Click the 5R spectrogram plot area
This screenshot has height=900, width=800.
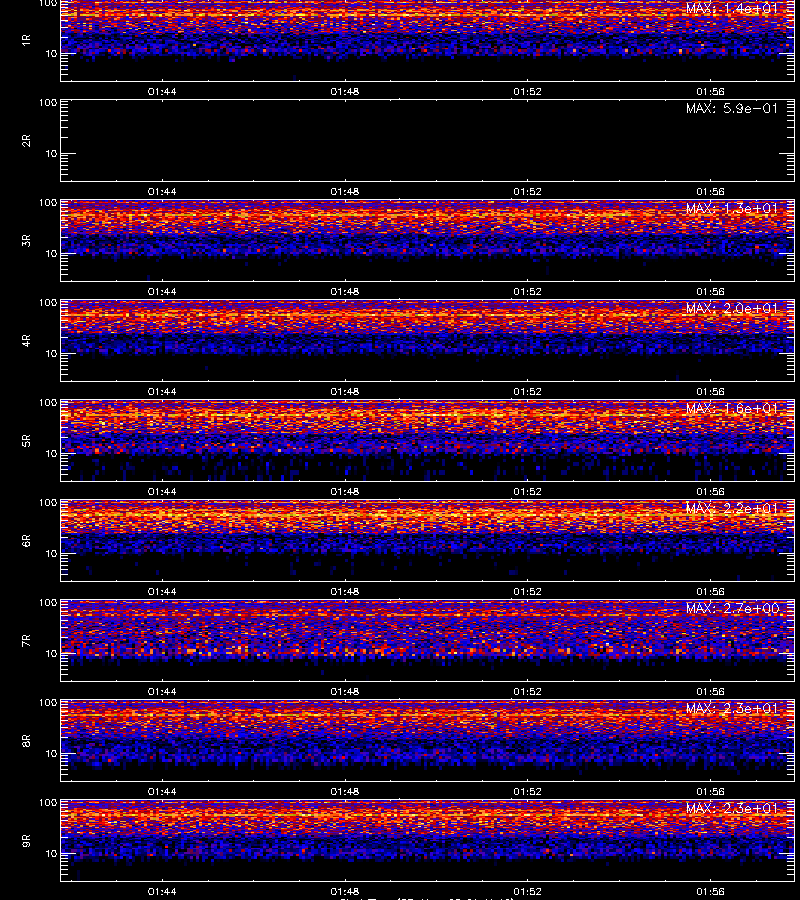[428, 440]
